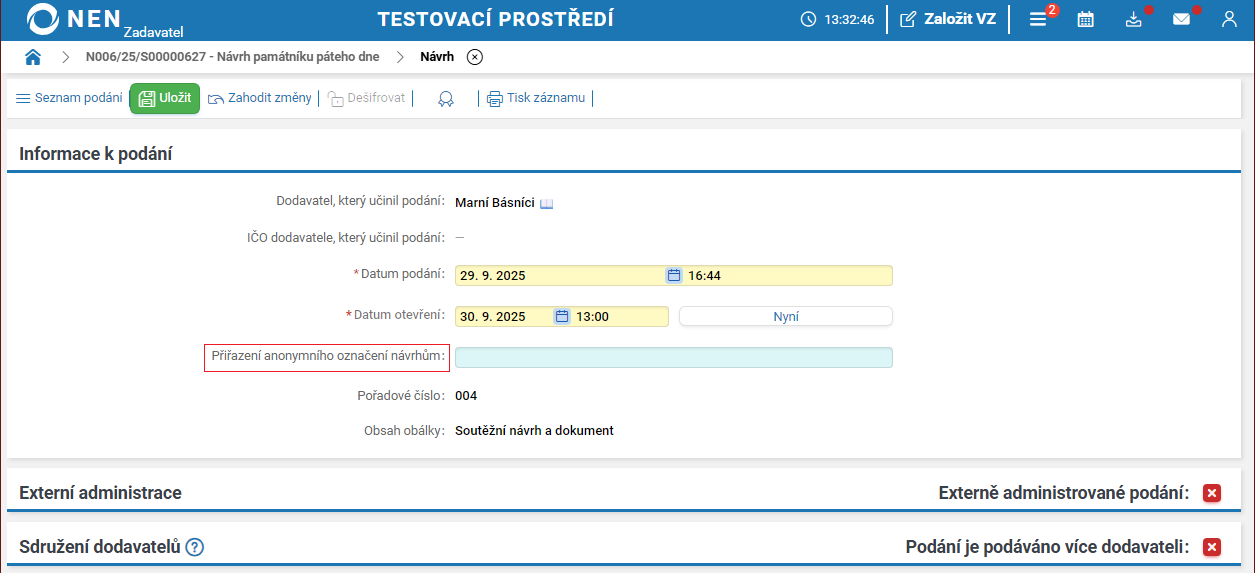This screenshot has height=573, width=1255.
Task: Open Seznam podání list
Action: pos(69,98)
